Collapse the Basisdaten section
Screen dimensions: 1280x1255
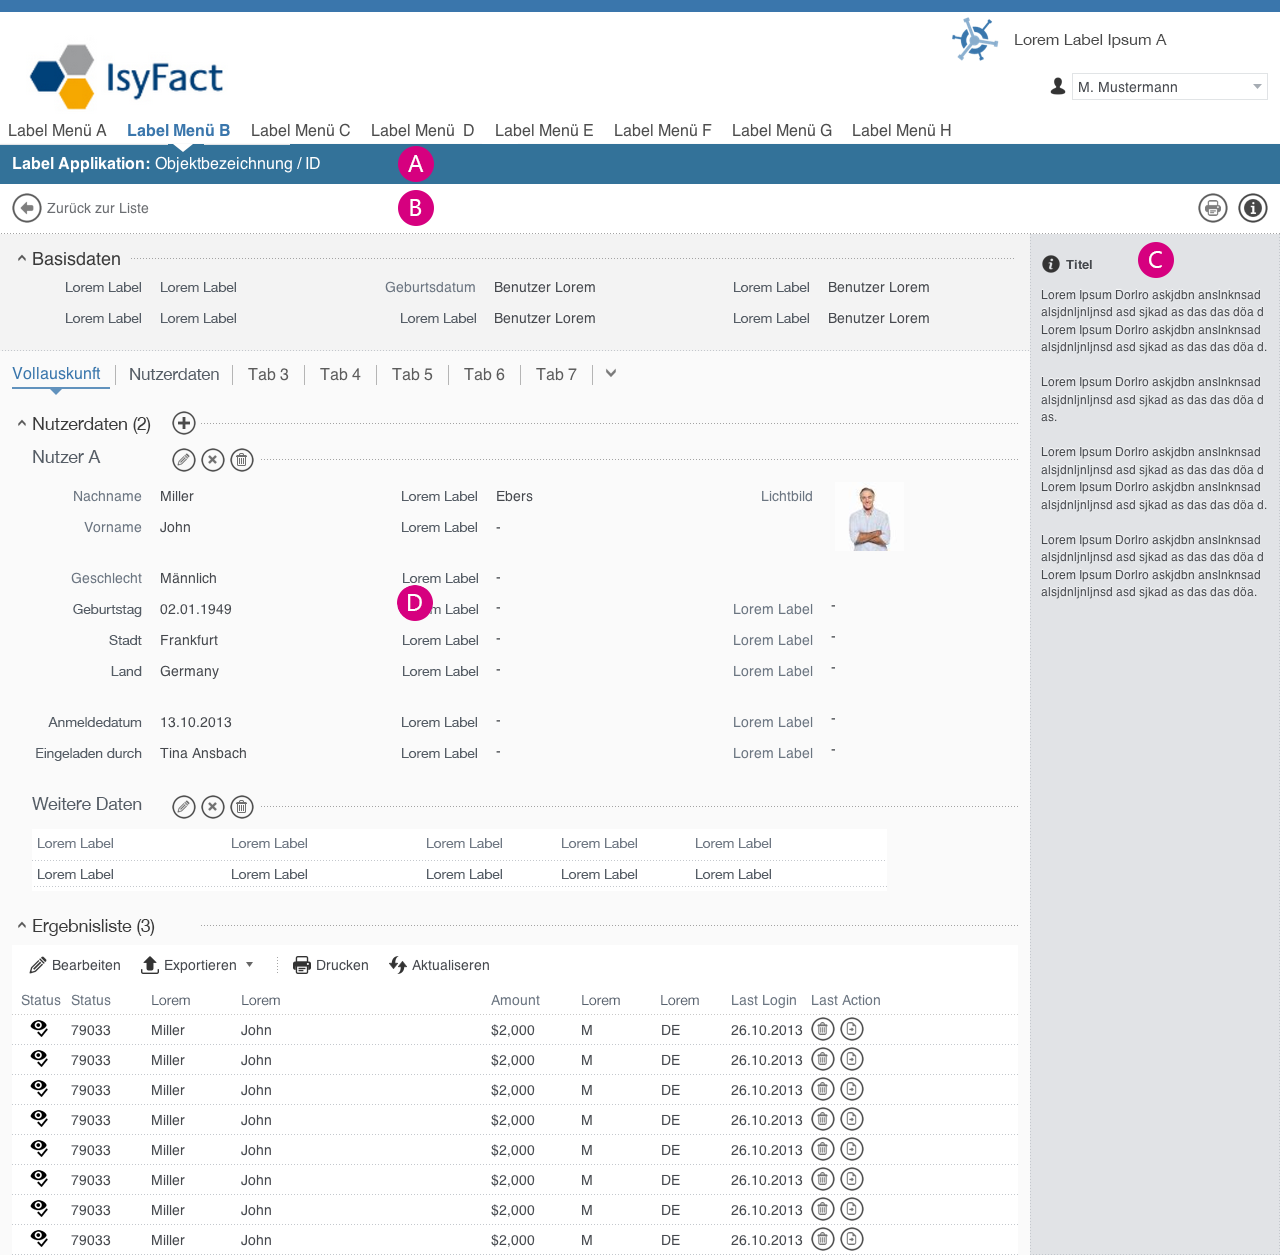[x=22, y=259]
